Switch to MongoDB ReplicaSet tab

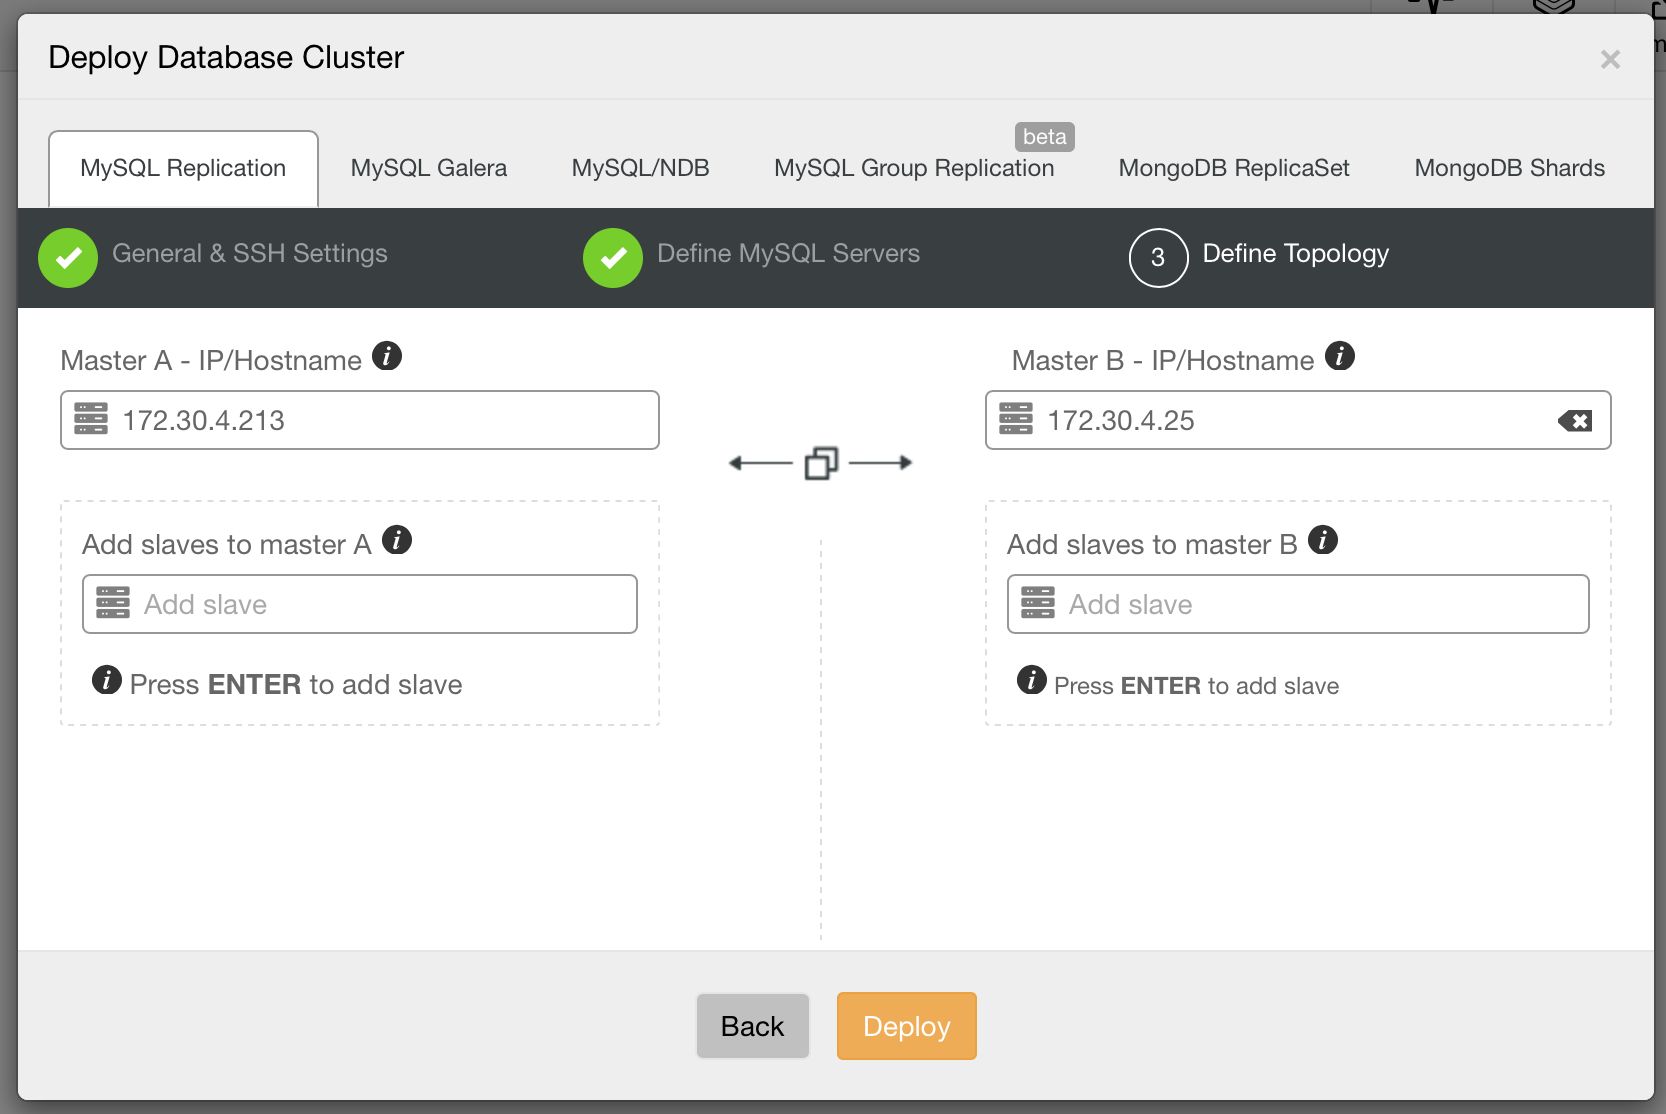pos(1234,168)
